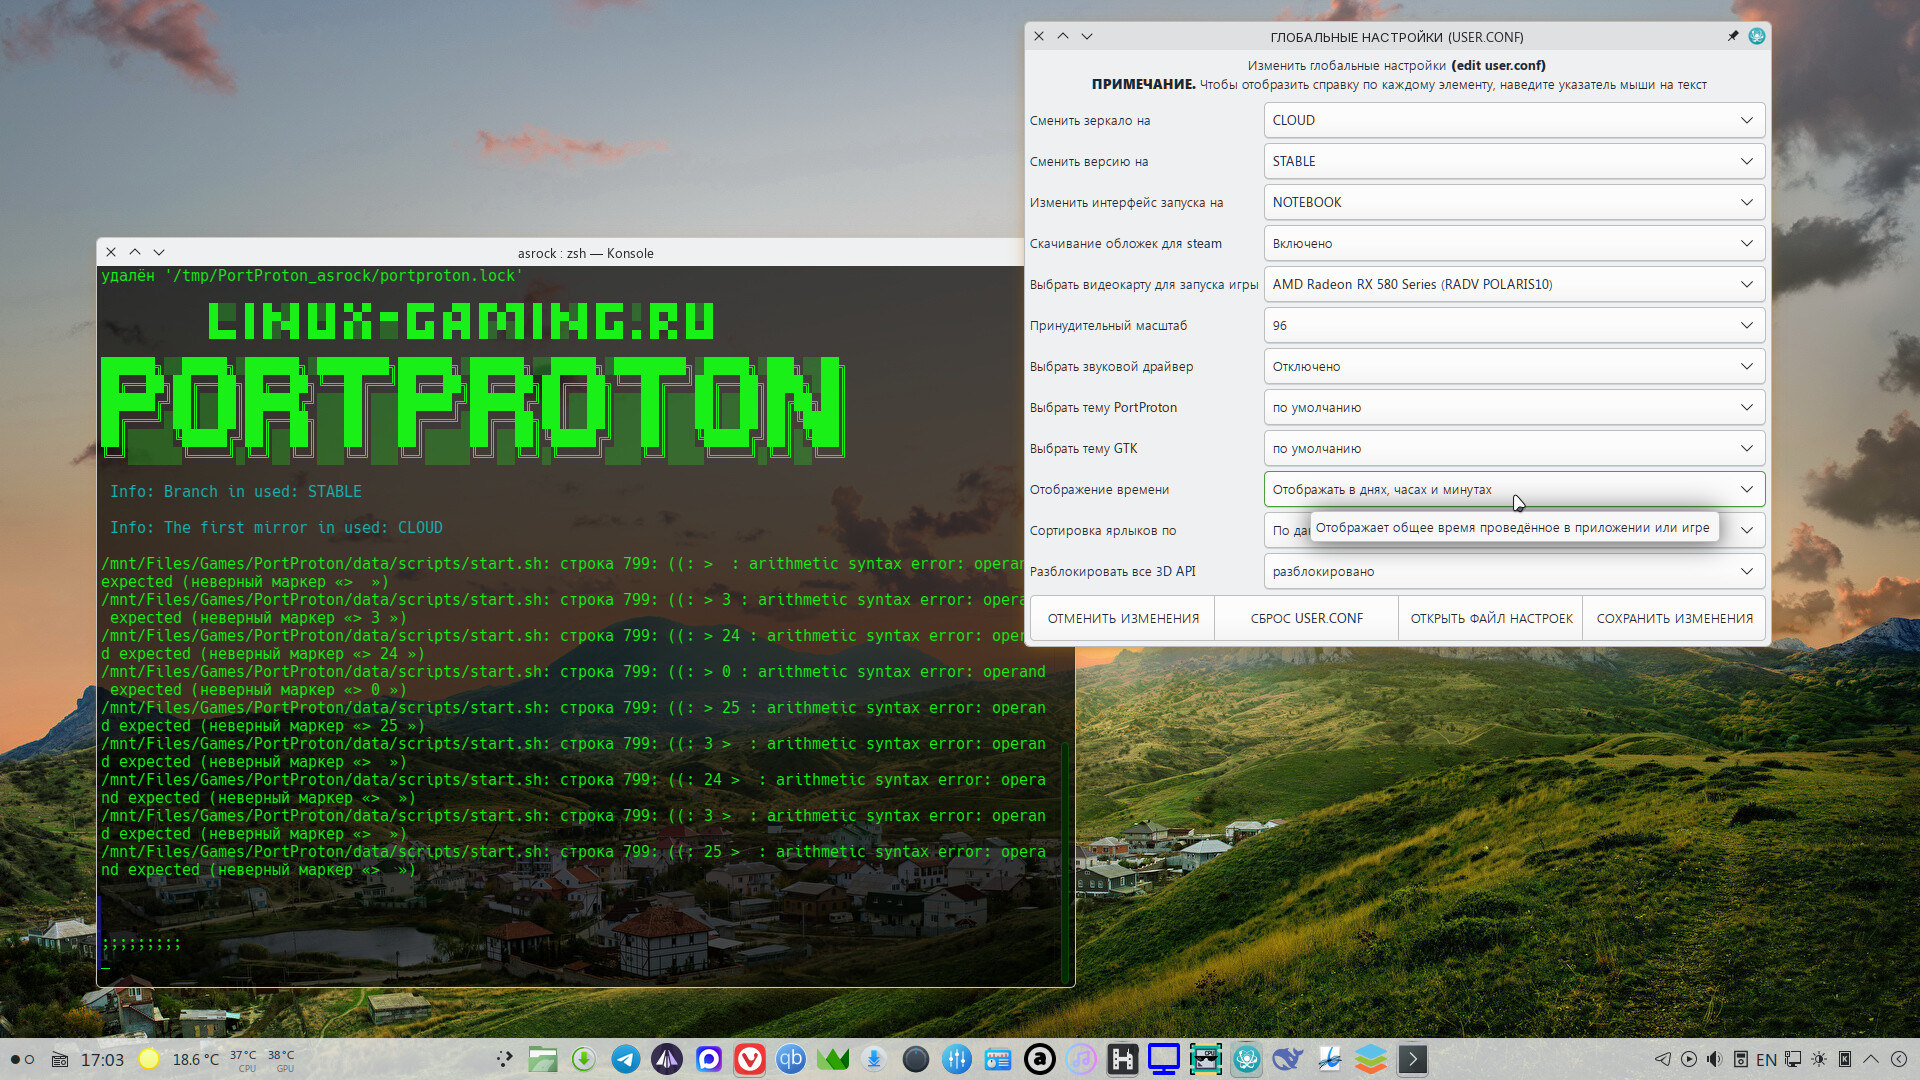
Task: Open the file manager folder icon
Action: (543, 1059)
